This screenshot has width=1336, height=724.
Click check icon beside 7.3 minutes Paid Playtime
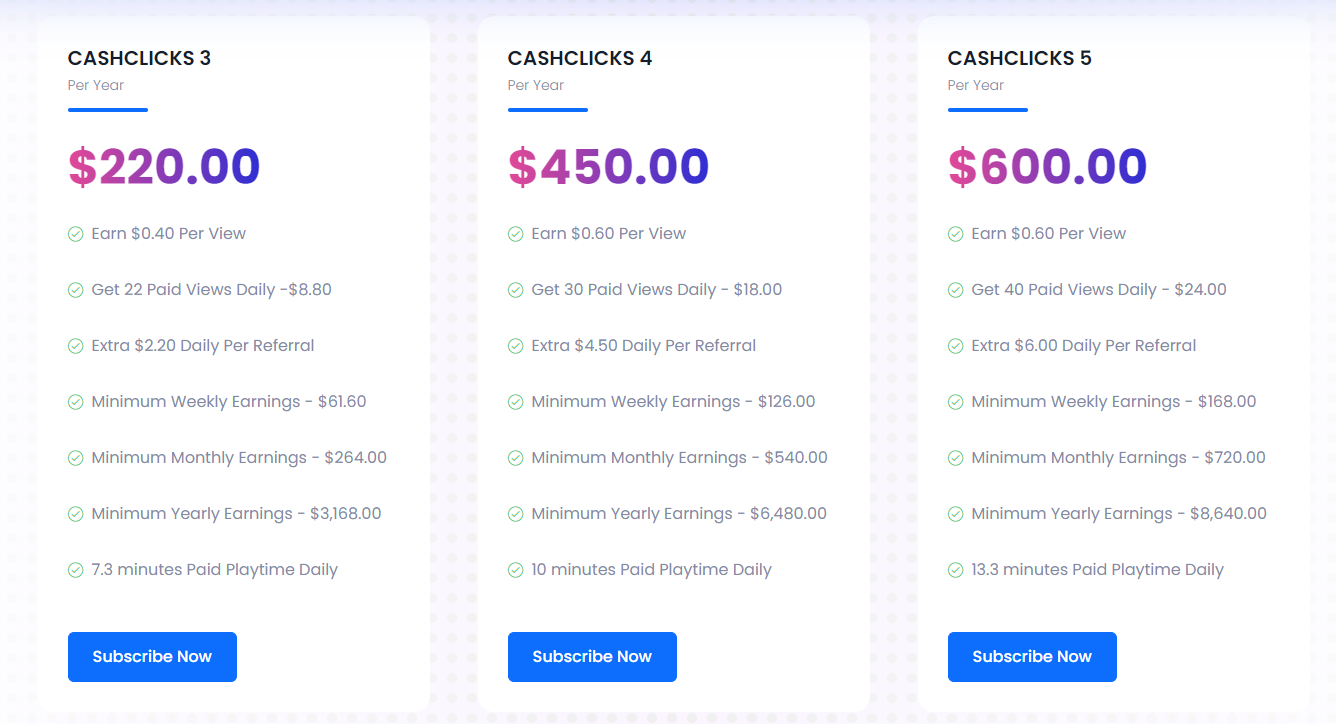pos(75,570)
